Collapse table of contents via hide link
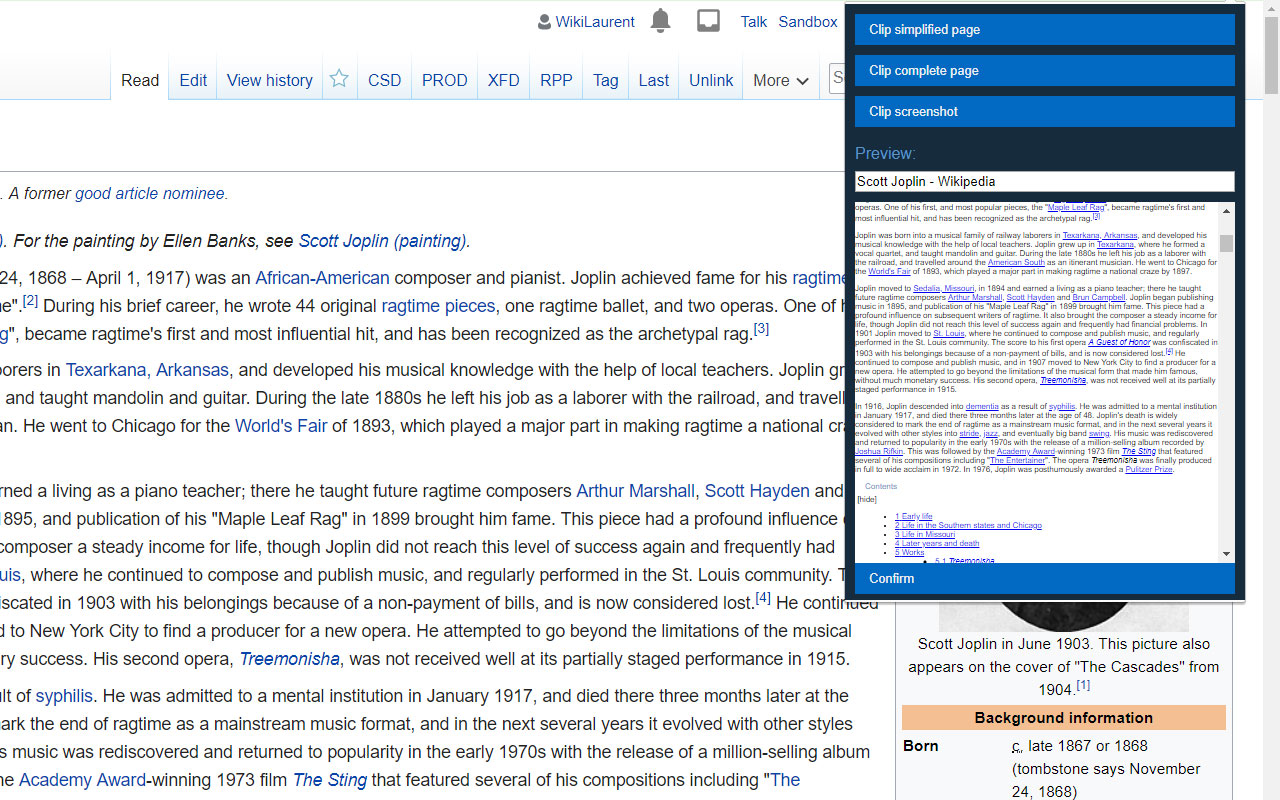 coord(867,498)
